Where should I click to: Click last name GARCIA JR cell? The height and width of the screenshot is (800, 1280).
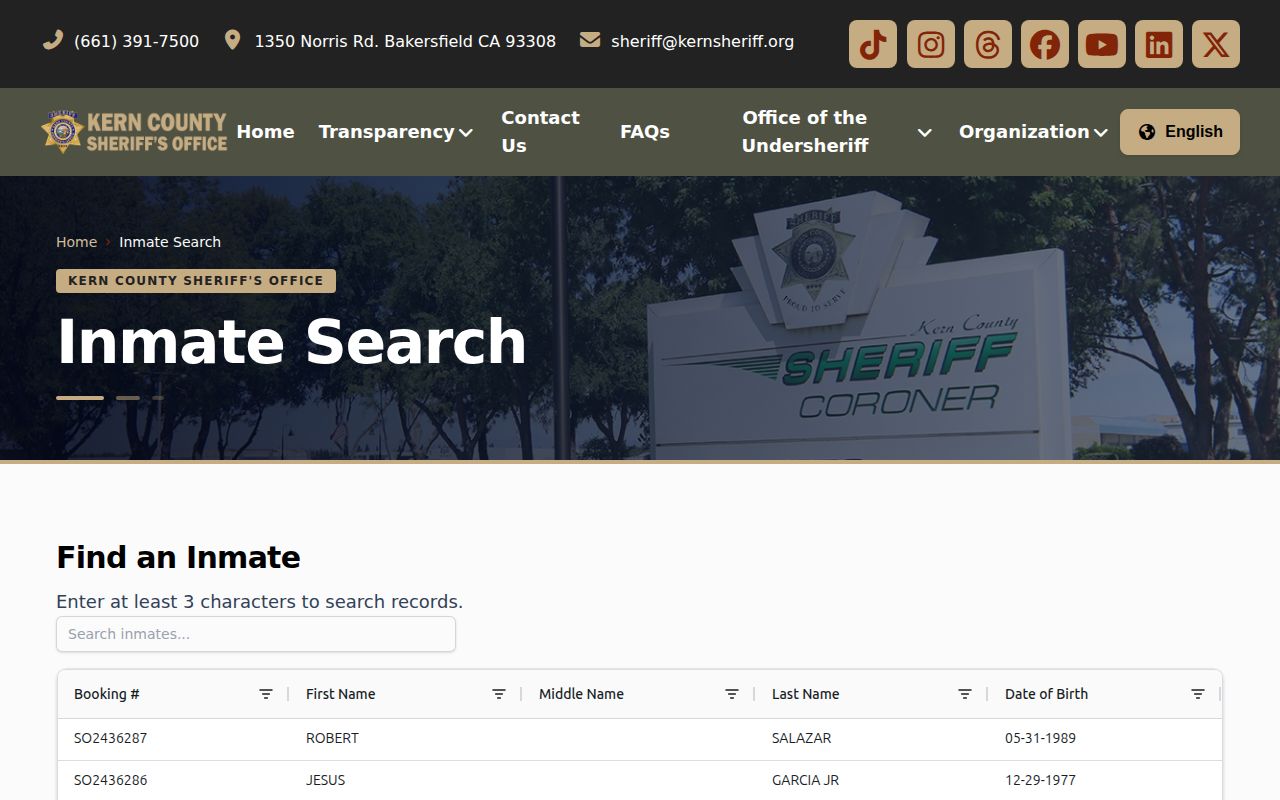[x=805, y=780]
